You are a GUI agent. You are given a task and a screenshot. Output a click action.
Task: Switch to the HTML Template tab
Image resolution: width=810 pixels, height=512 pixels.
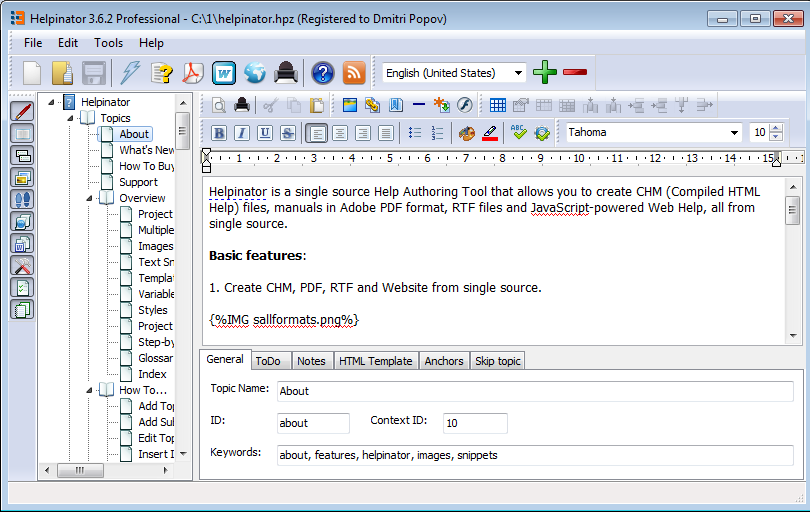376,361
